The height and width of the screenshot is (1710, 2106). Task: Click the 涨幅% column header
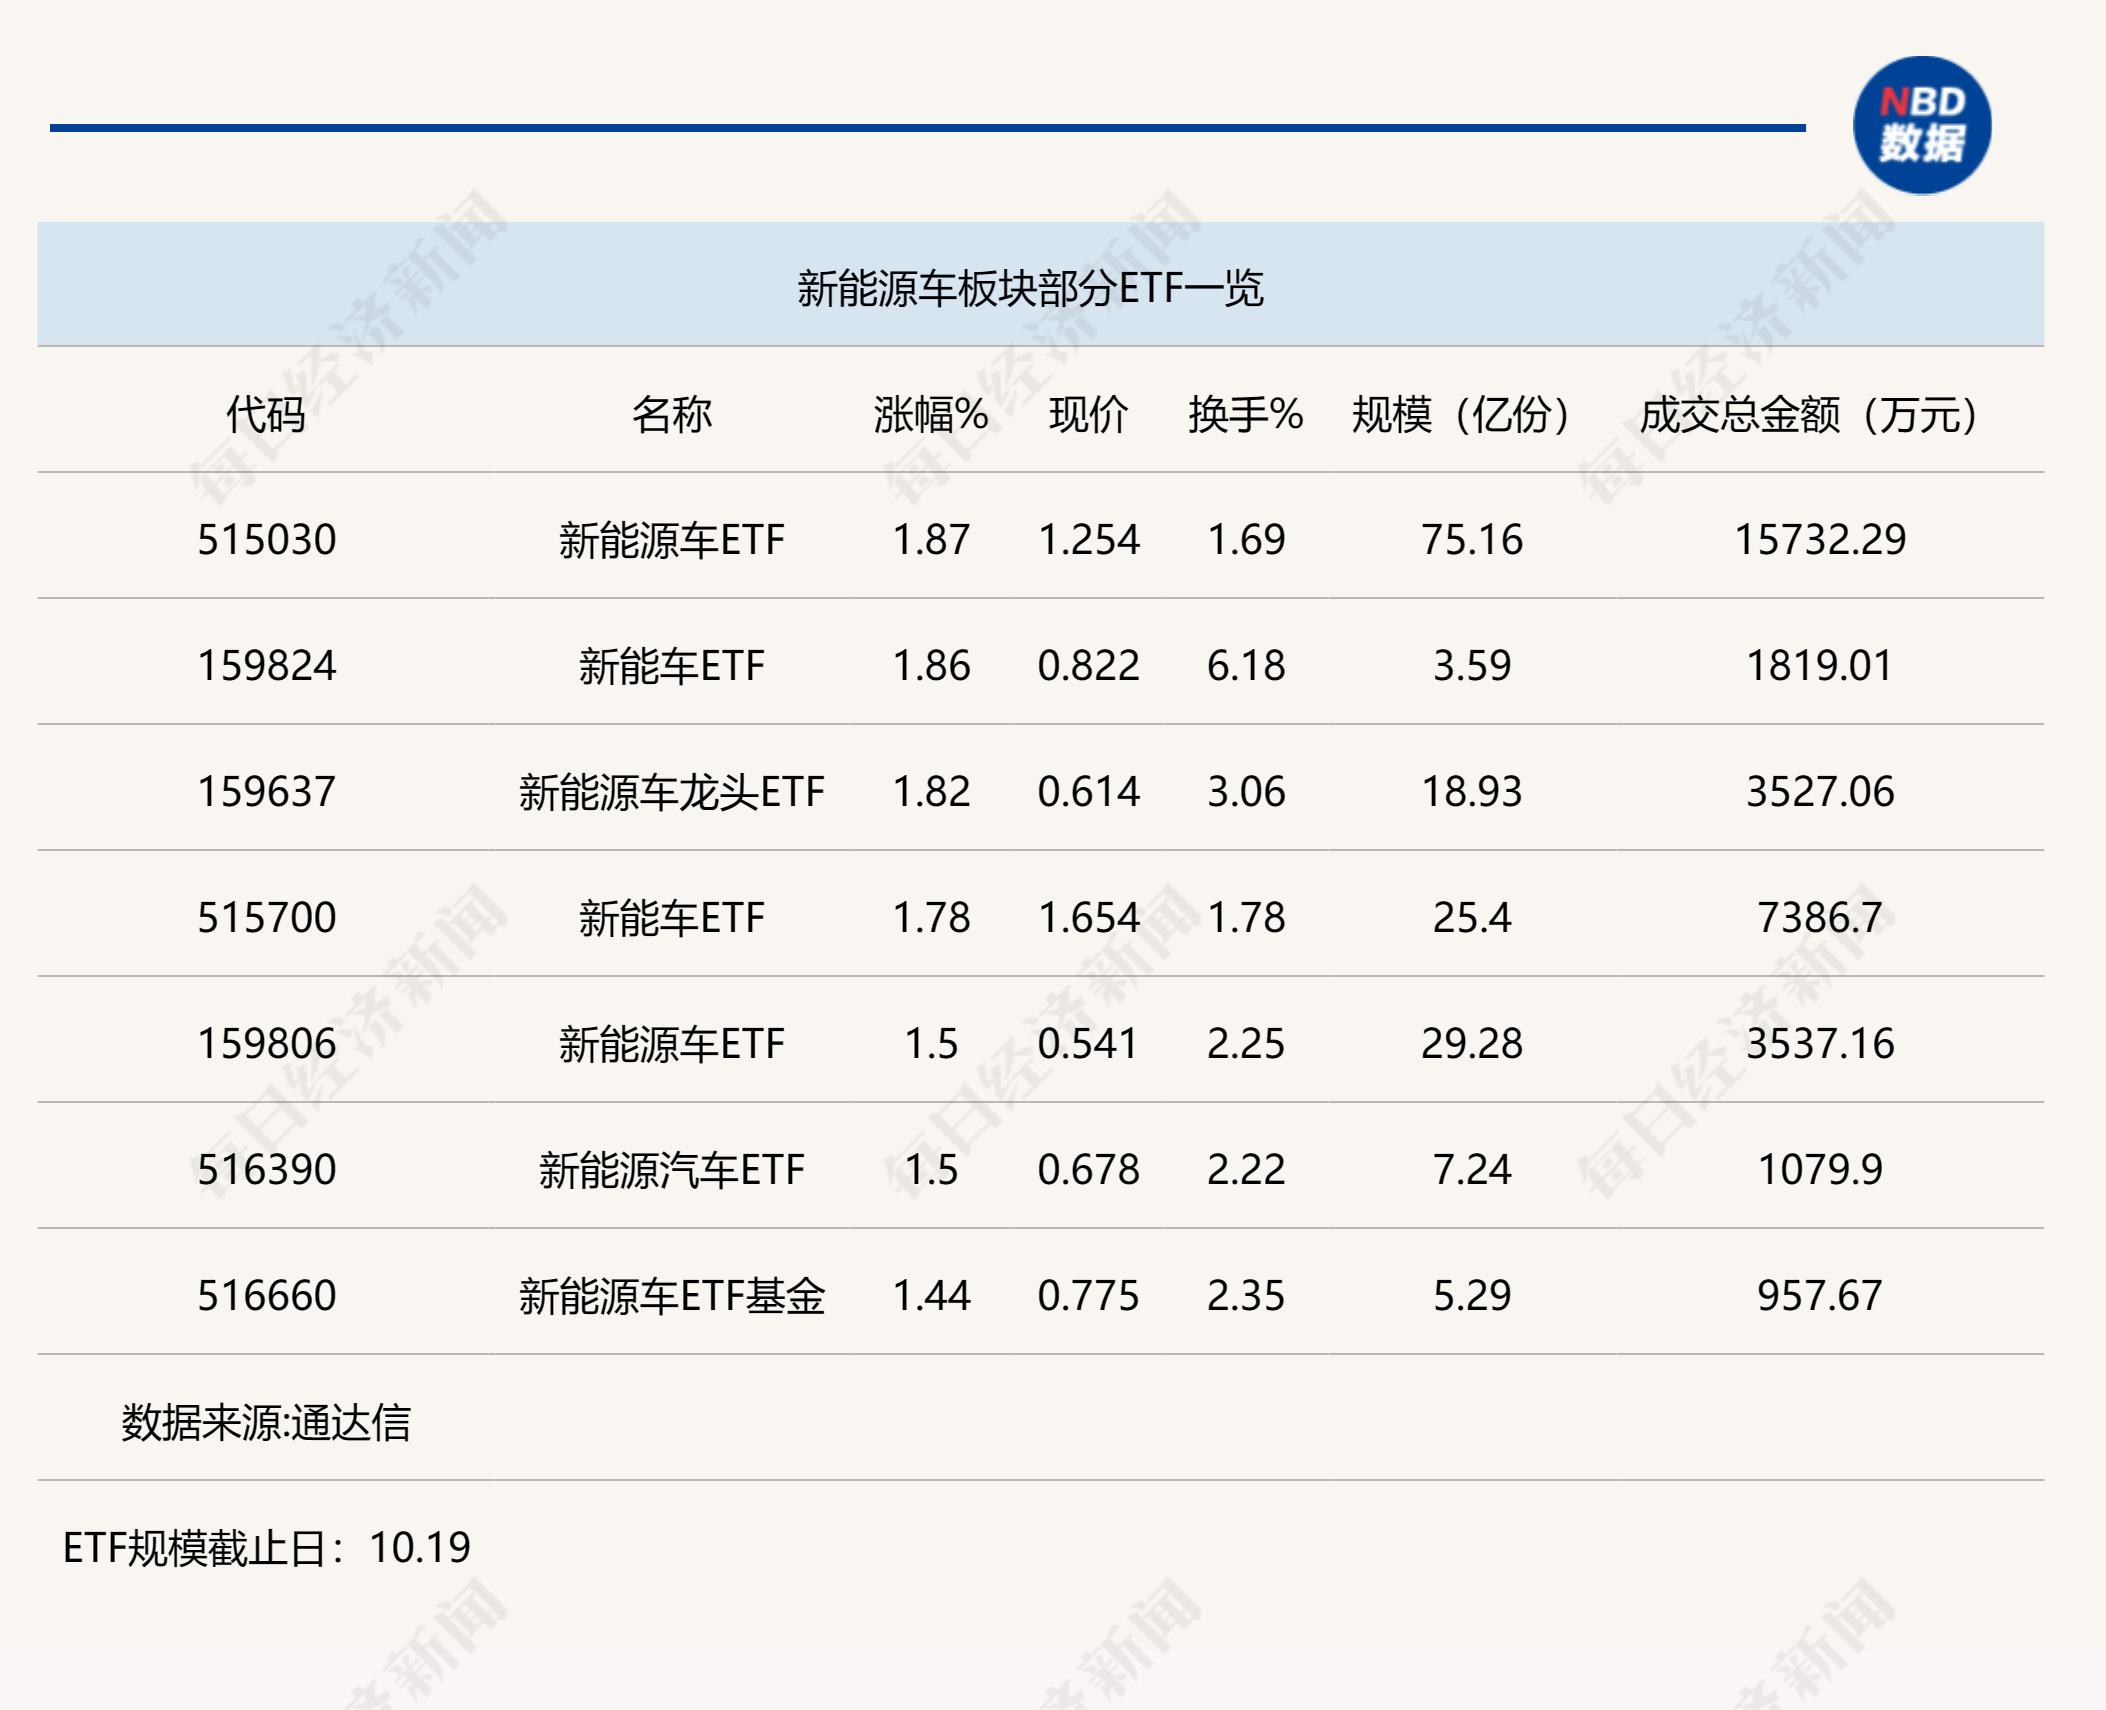931,414
